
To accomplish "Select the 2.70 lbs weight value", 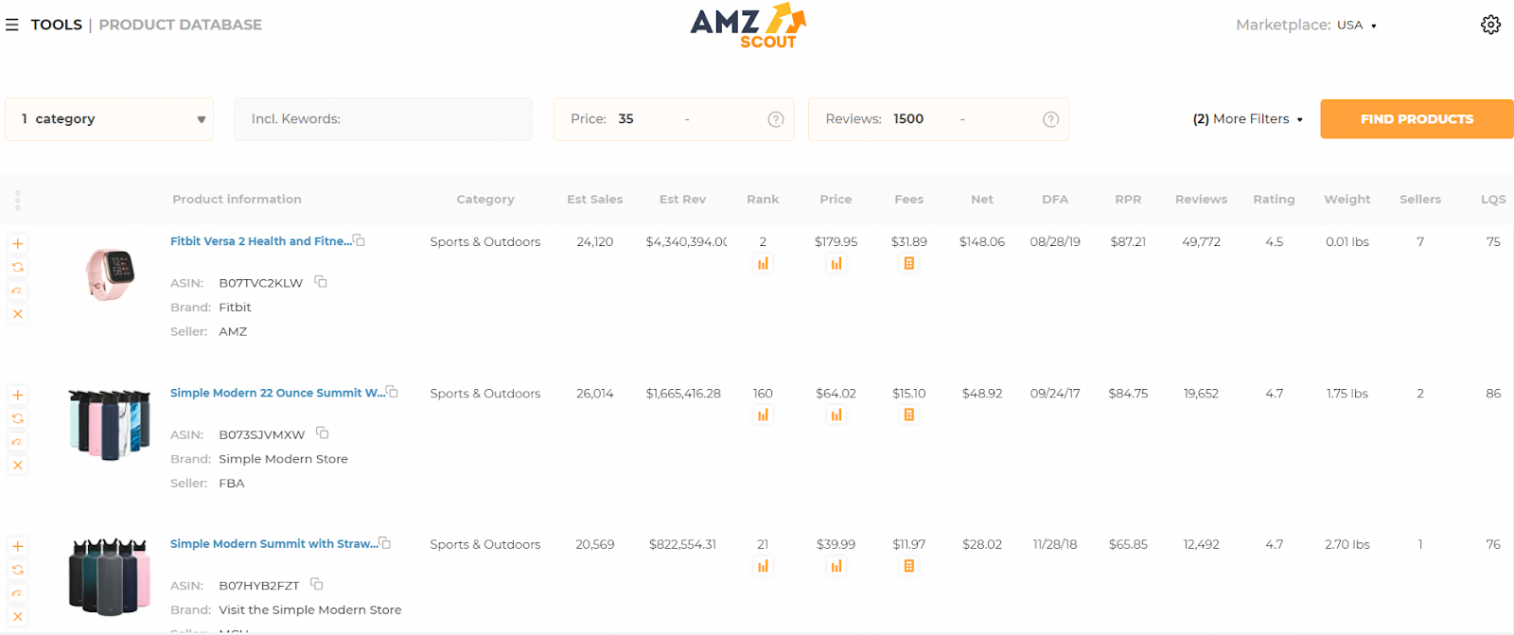I will tap(1347, 544).
